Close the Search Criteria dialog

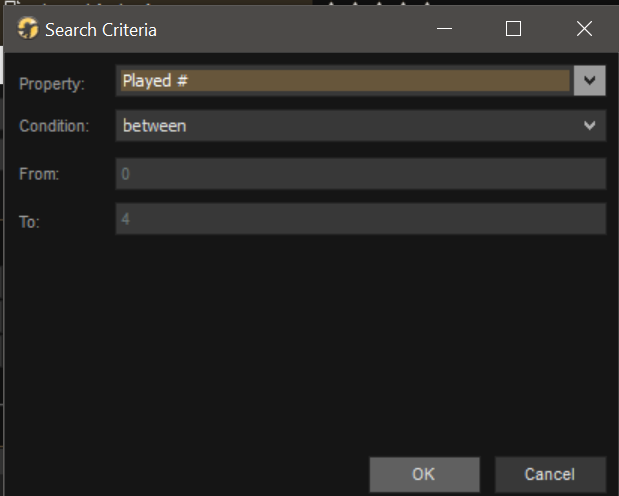click(584, 29)
